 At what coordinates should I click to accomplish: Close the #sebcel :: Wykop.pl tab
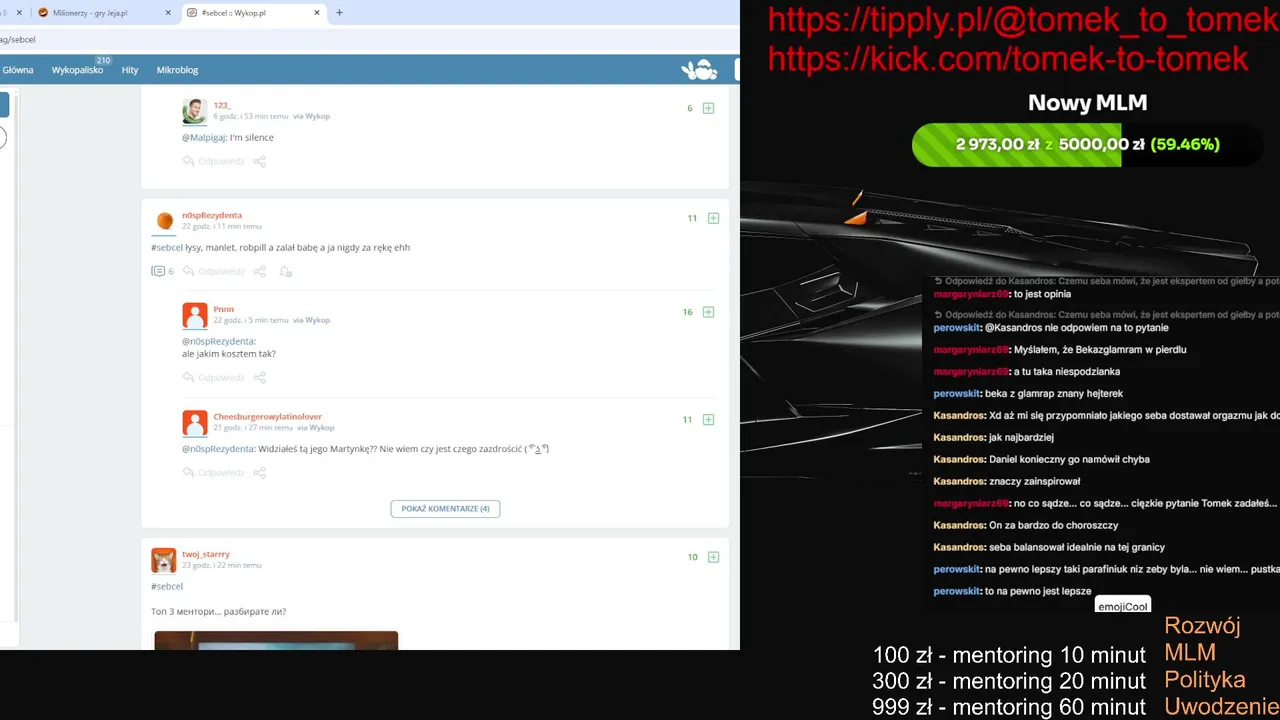point(318,13)
